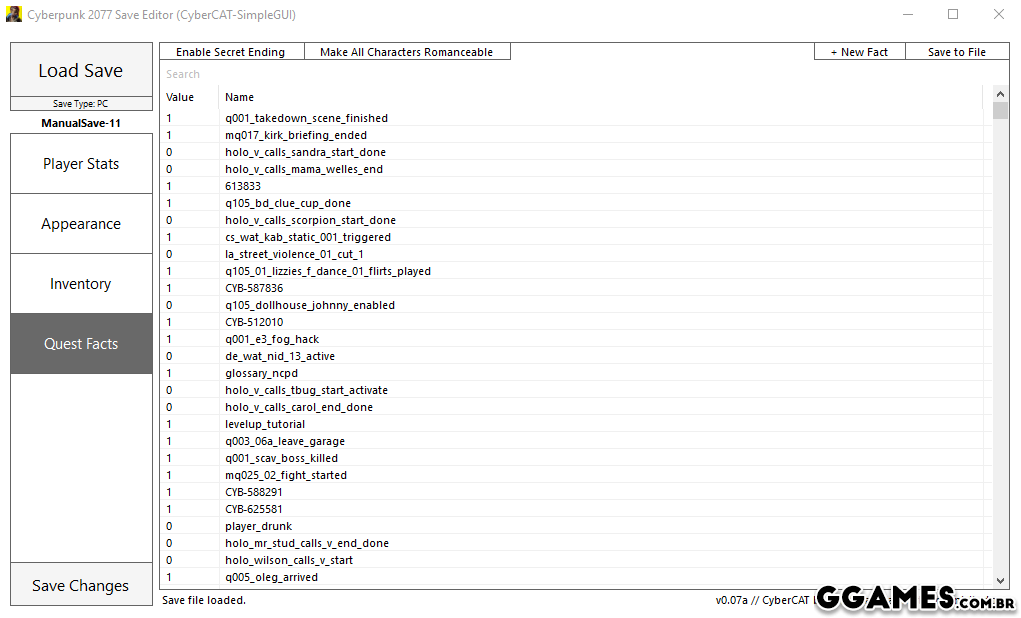Click the Save Changes button

point(80,586)
